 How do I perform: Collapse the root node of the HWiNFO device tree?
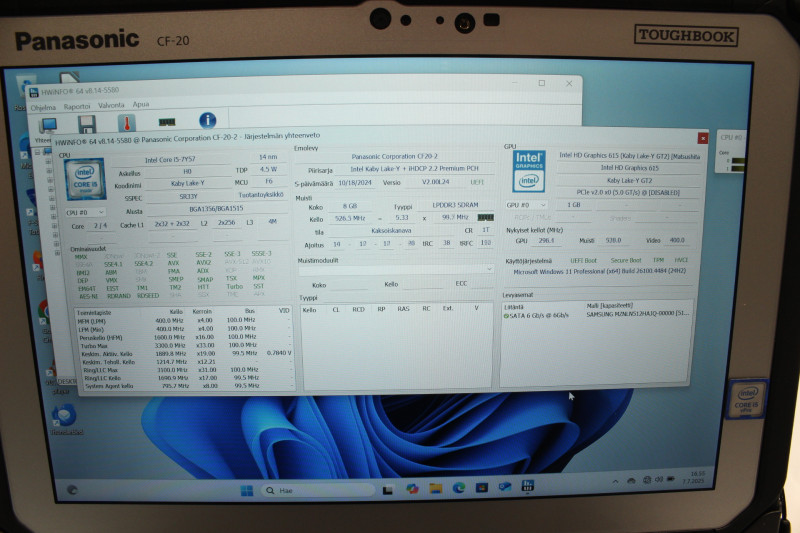37,152
